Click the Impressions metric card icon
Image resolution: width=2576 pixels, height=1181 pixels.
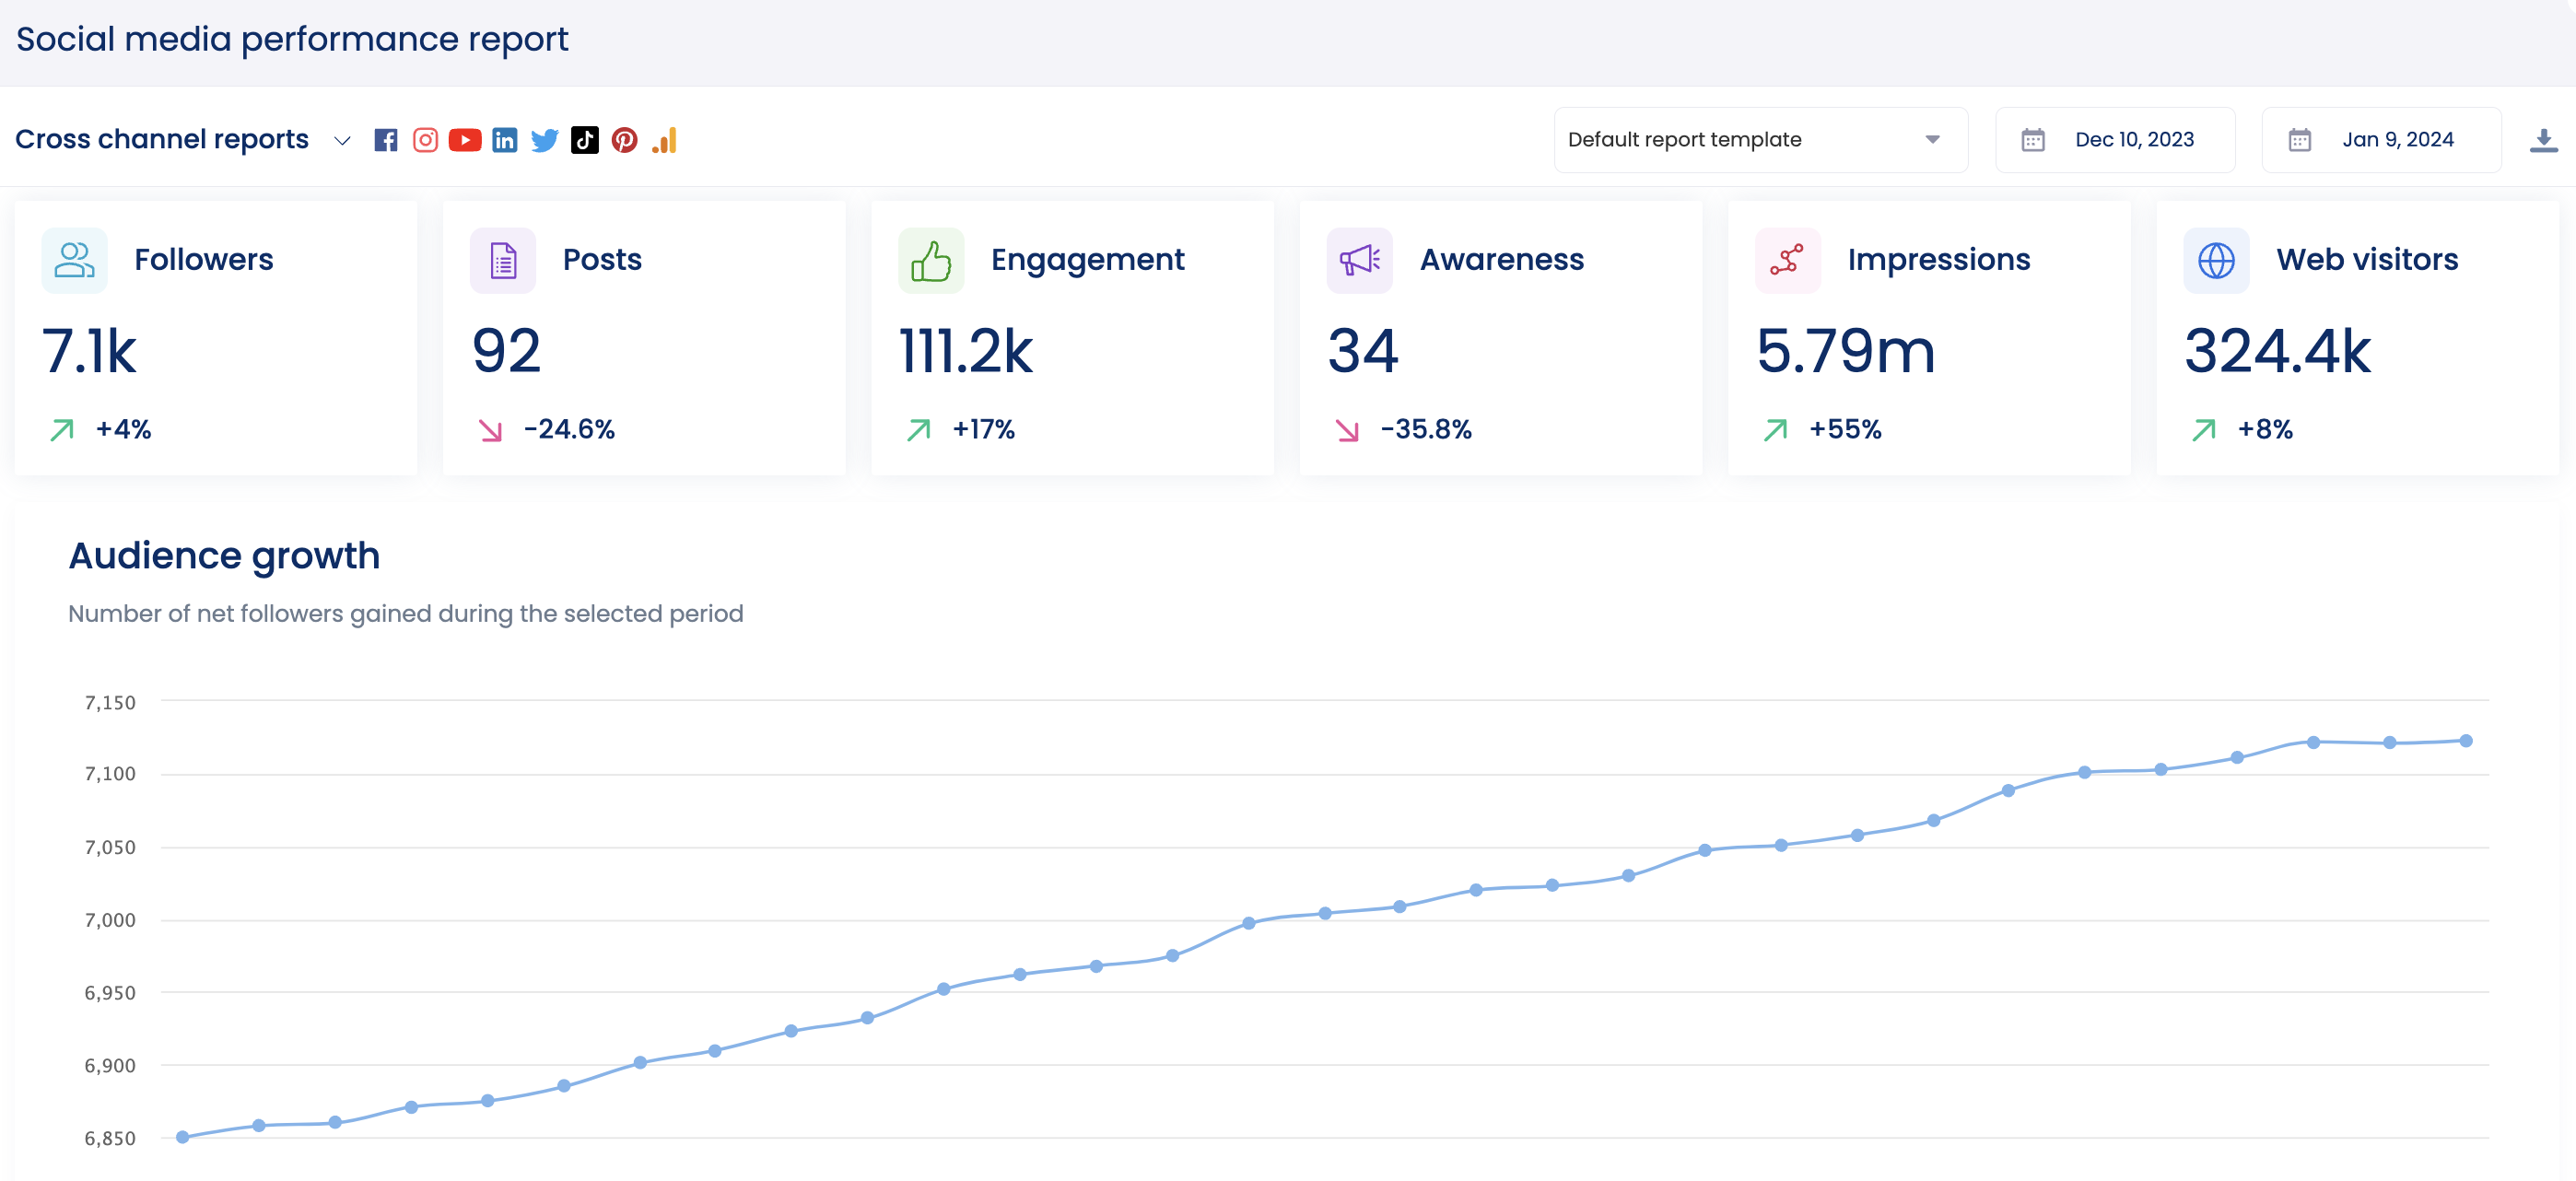tap(1787, 259)
